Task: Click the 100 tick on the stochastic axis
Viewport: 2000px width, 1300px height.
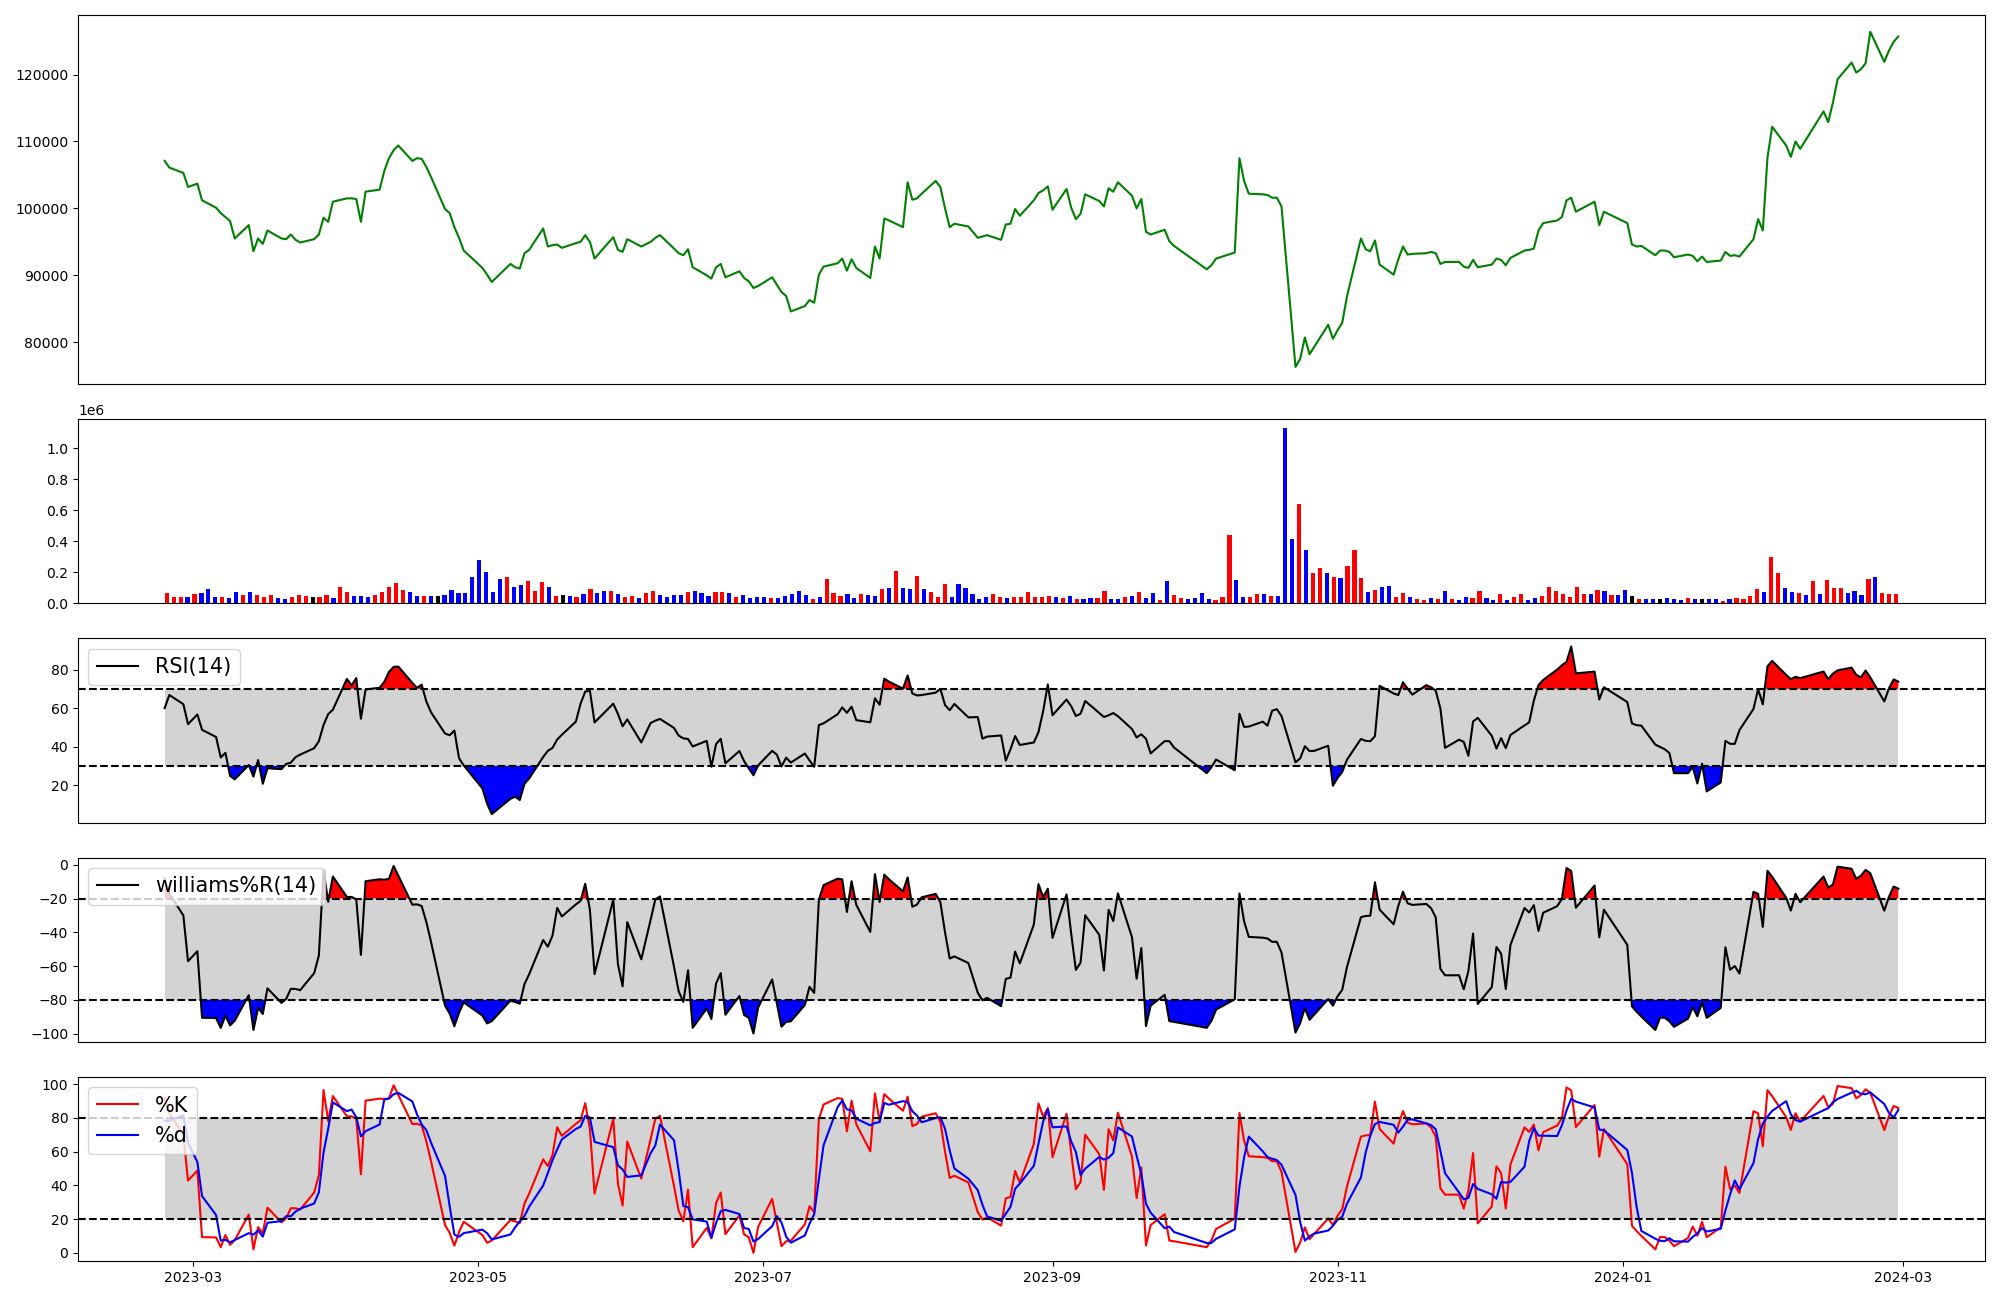Action: tap(57, 1085)
